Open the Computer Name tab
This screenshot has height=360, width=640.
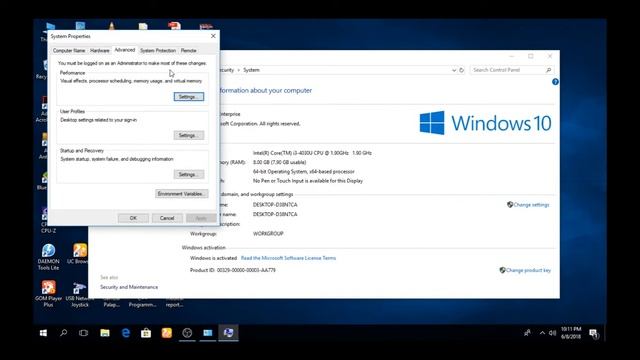click(69, 51)
